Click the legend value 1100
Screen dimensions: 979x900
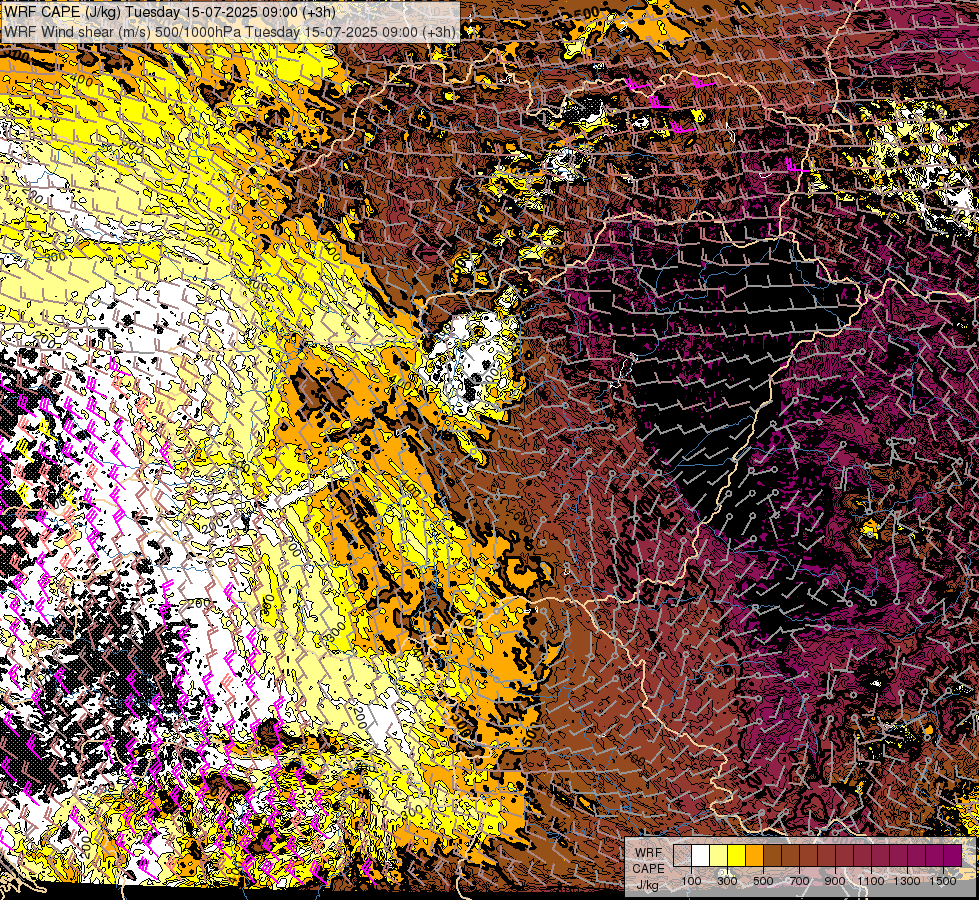(870, 881)
